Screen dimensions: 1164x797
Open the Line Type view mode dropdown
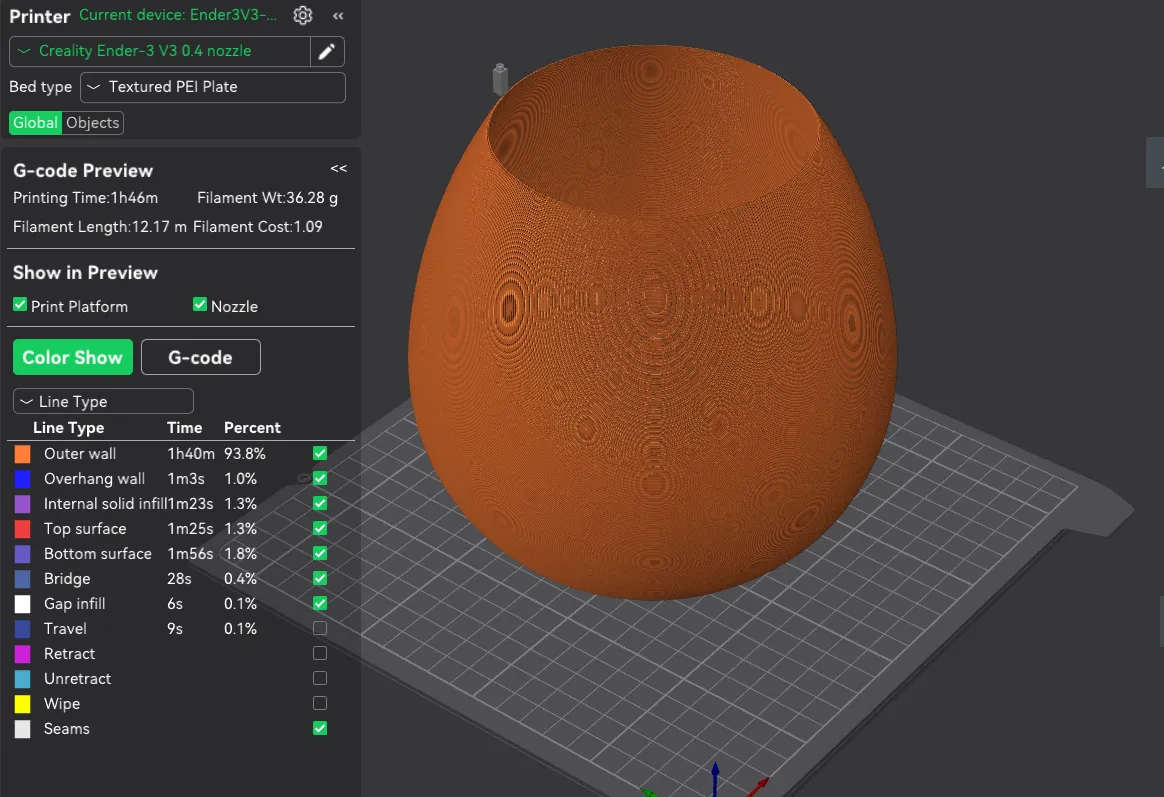pyautogui.click(x=103, y=401)
